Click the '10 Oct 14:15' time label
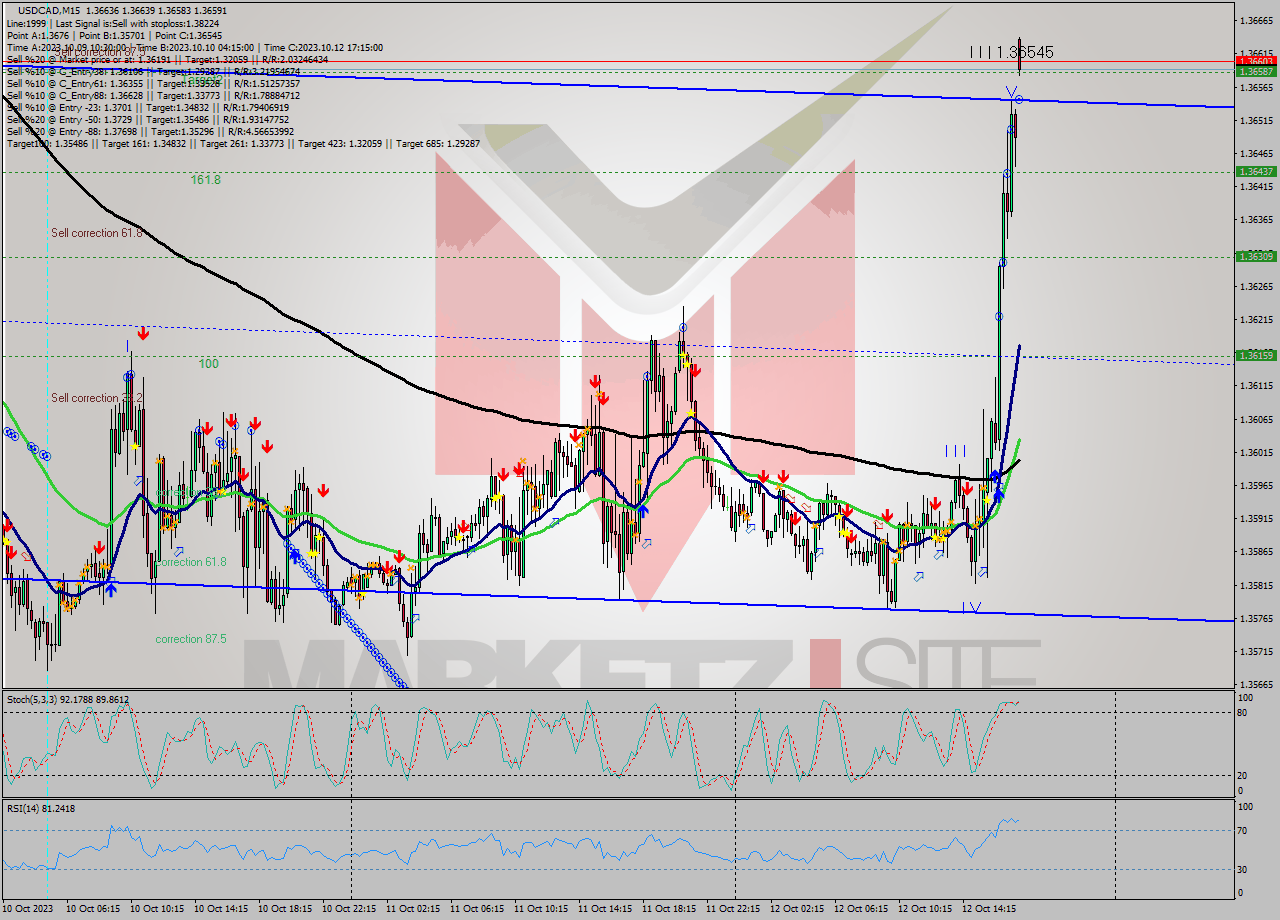The height and width of the screenshot is (920, 1280). coord(221,909)
